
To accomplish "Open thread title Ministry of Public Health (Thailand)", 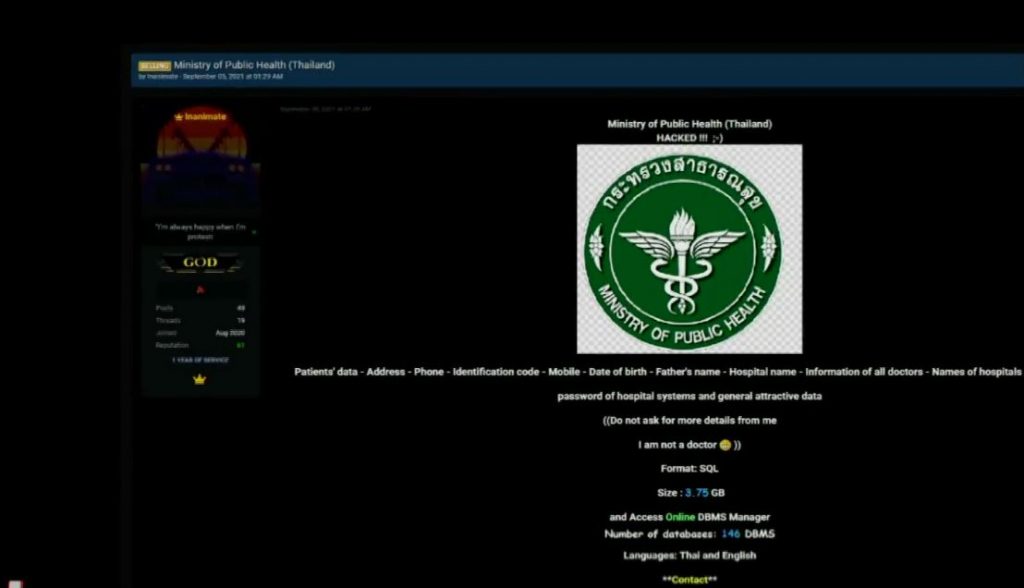I will tap(254, 65).
